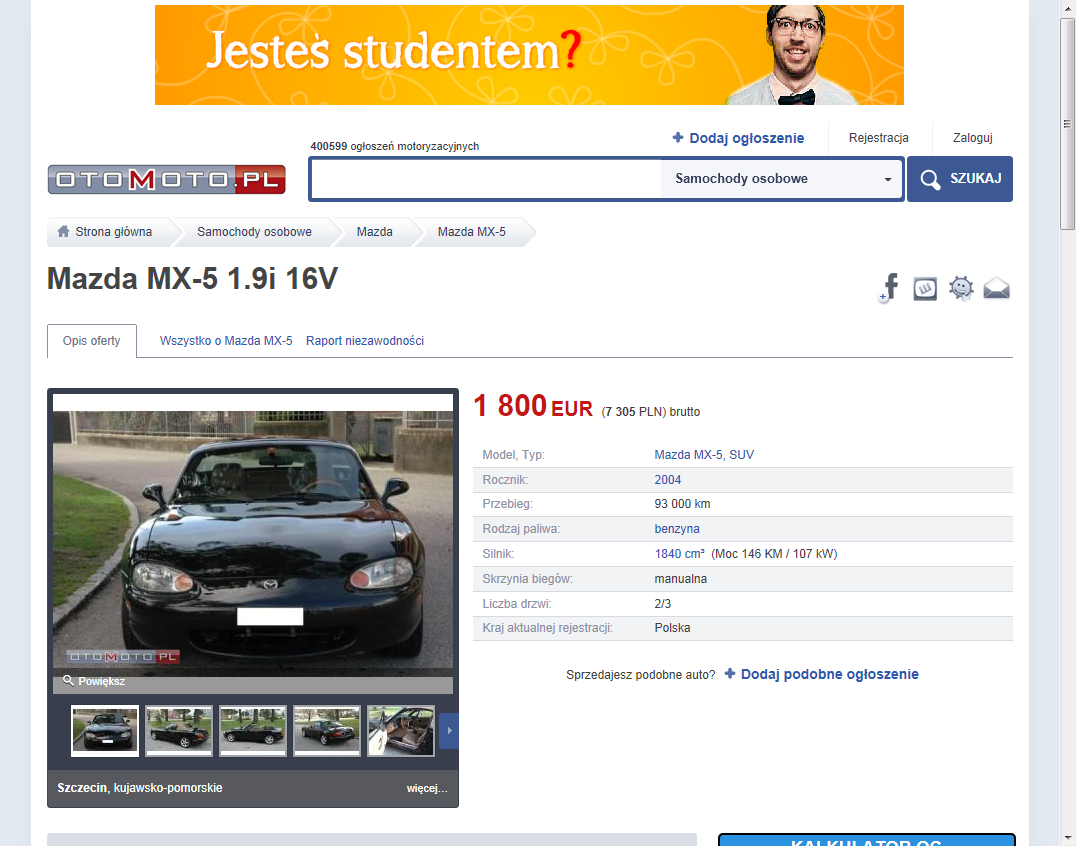Click the gearbox value manualna

pyautogui.click(x=681, y=579)
